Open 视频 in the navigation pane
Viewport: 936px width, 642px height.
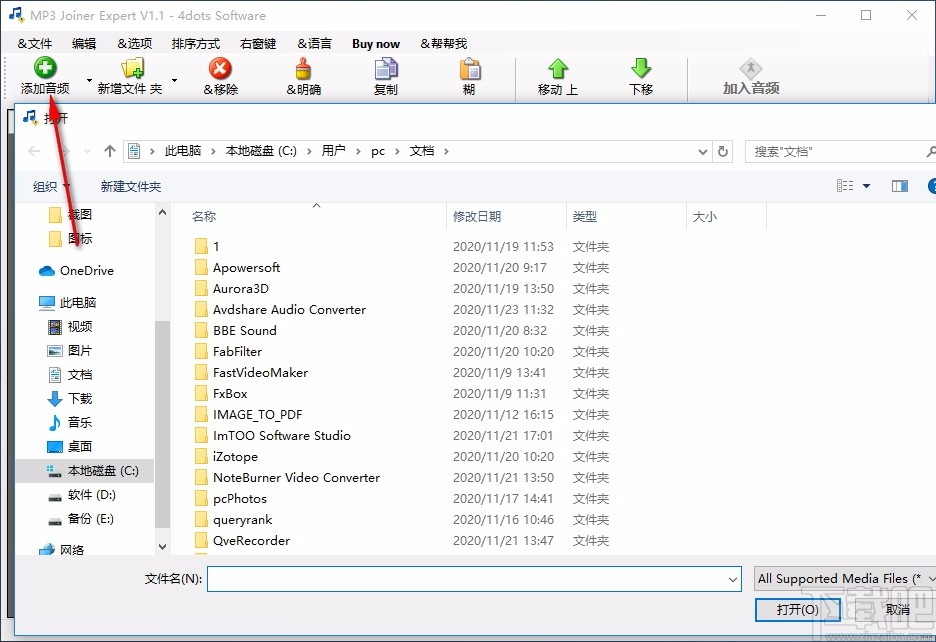point(70,326)
